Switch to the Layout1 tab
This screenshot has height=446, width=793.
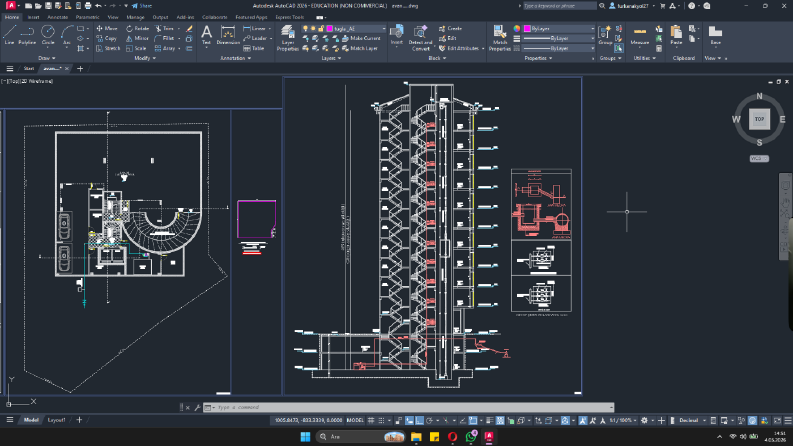click(56, 420)
